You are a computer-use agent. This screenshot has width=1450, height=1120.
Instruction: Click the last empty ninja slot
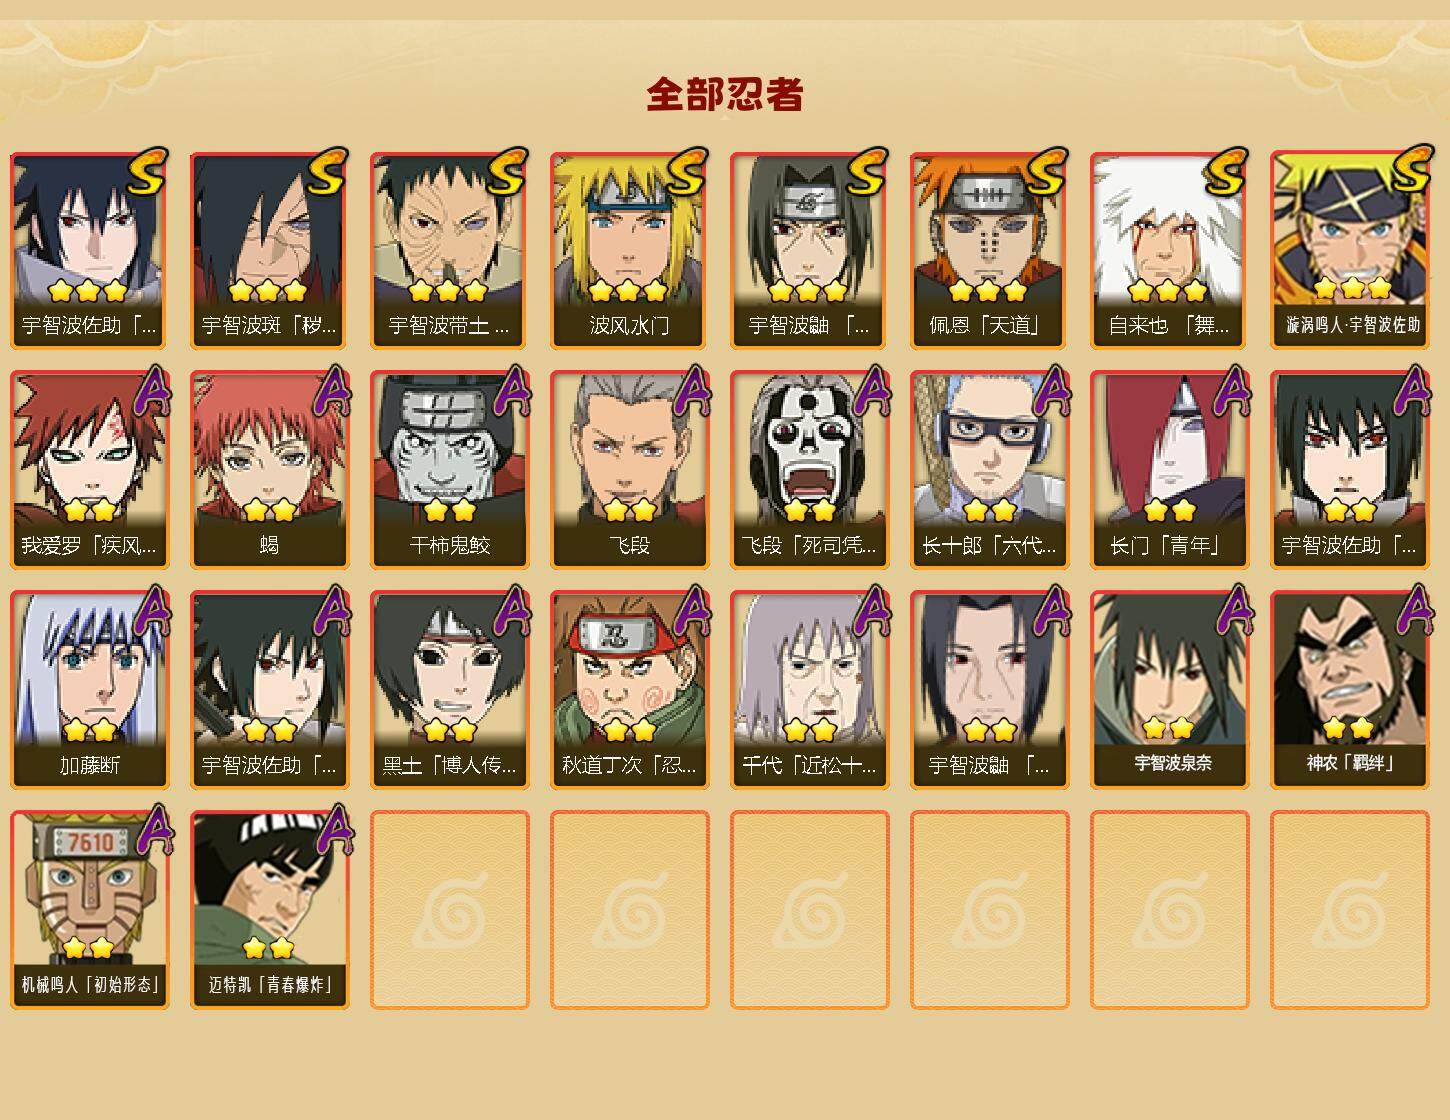tap(1349, 910)
